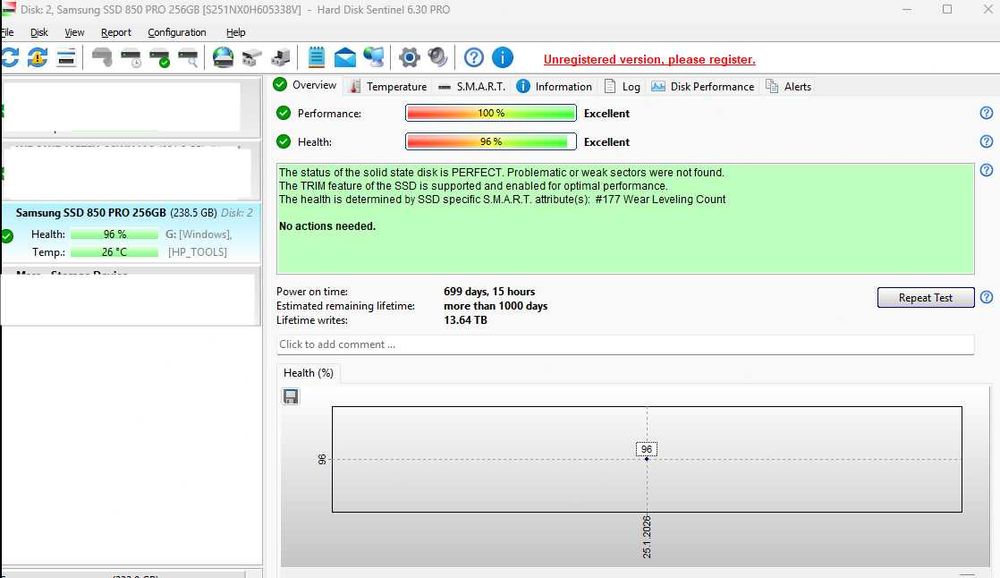Click the disk list panel toolbar icon
The width and height of the screenshot is (1000, 578).
pyautogui.click(x=66, y=57)
